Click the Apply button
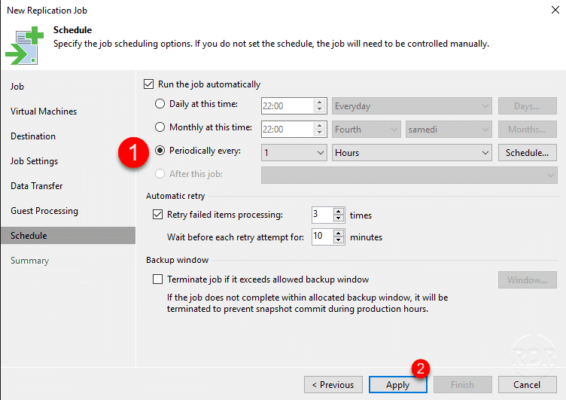566x400 pixels. 398,384
